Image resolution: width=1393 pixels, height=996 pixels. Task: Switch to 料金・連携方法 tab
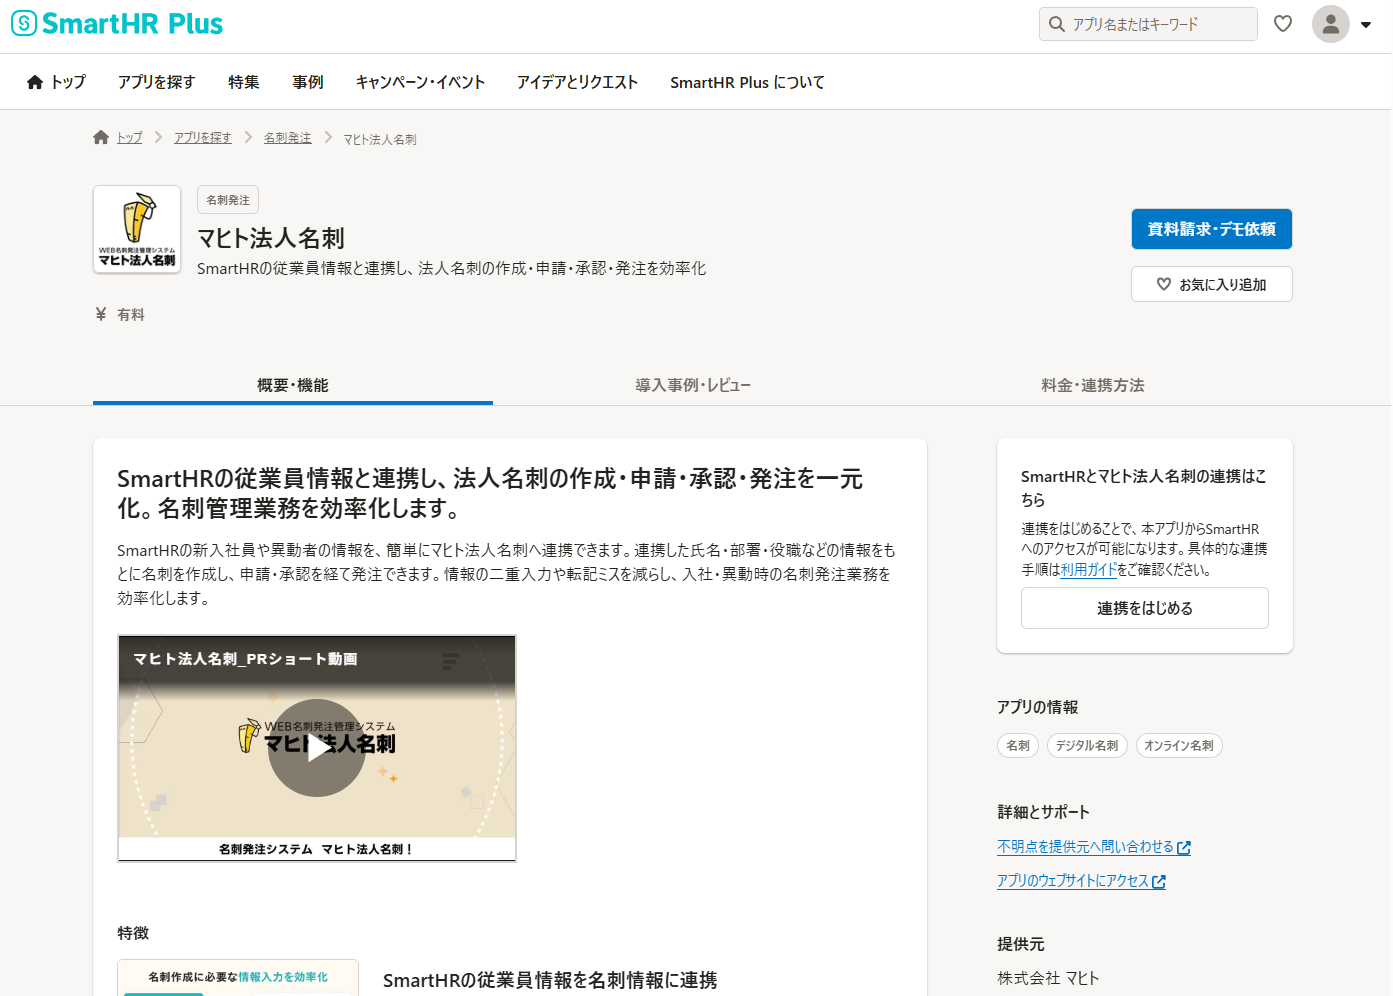point(1093,385)
